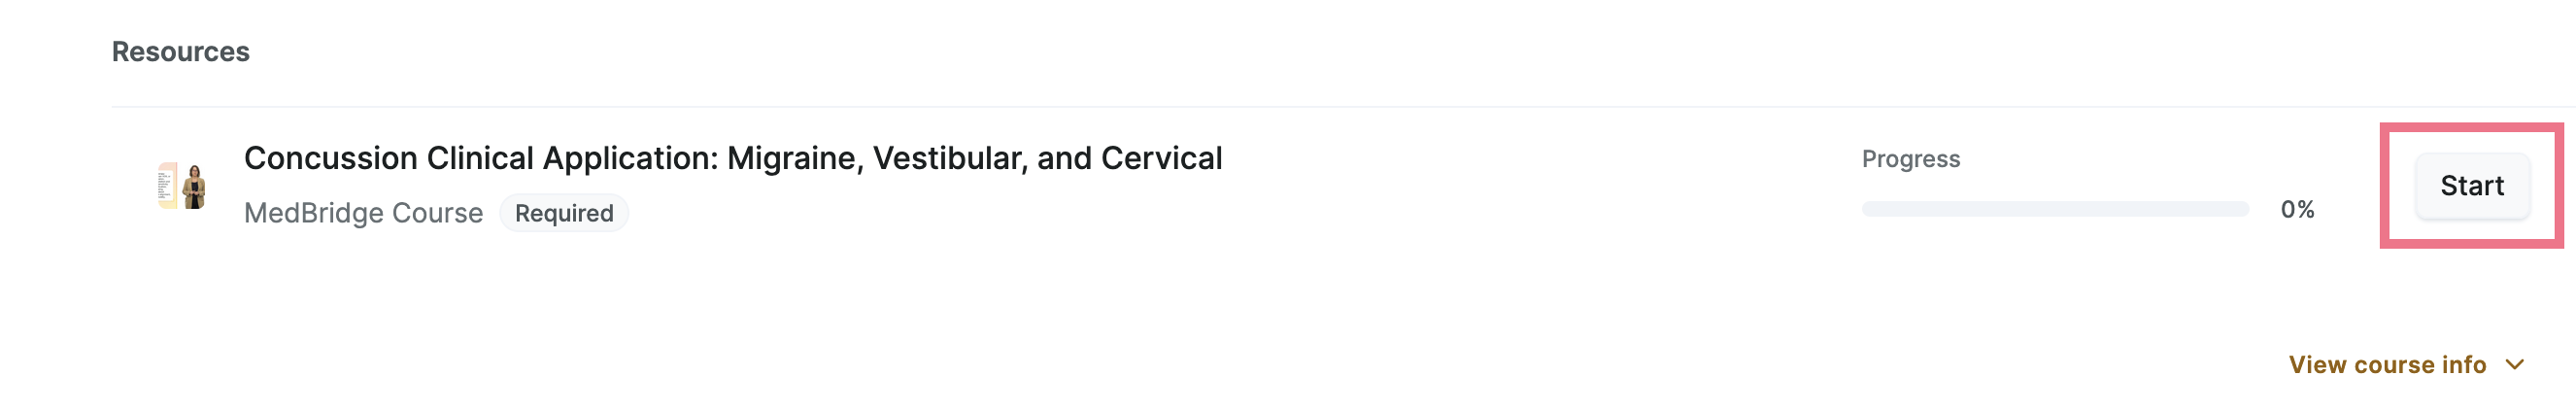This screenshot has height=410, width=2576.
Task: Click the word Vestibular in the title
Action: point(950,158)
